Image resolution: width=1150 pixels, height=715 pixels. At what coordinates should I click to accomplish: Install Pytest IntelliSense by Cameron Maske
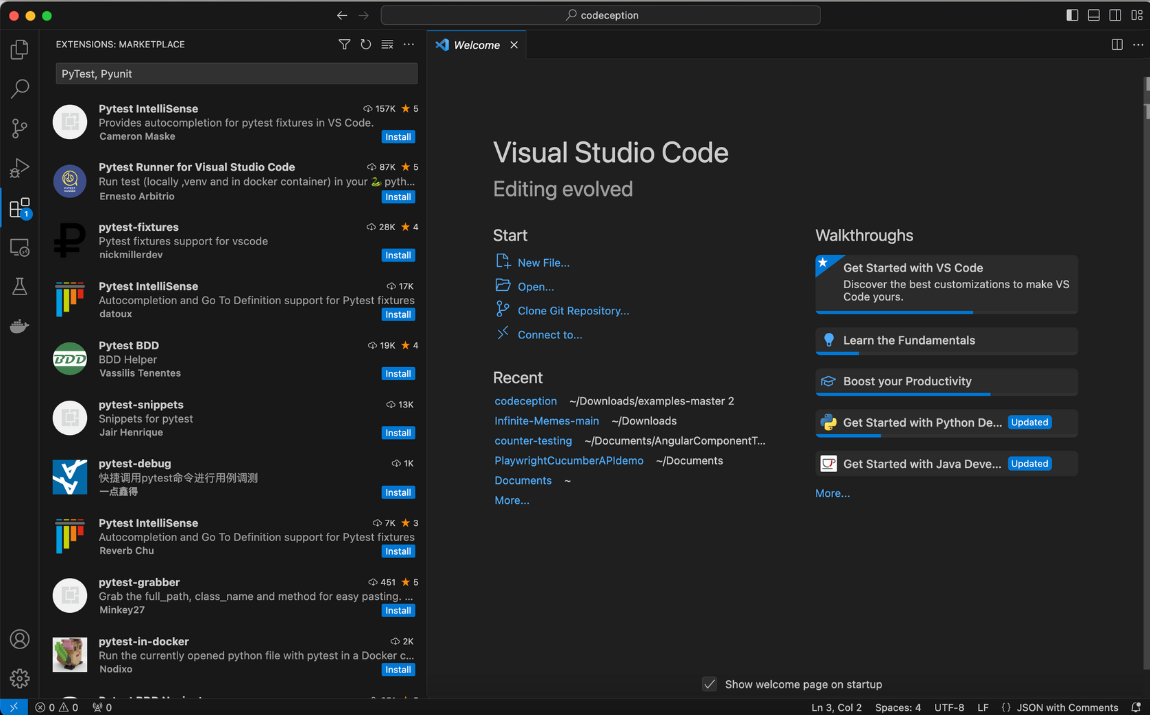tap(398, 137)
